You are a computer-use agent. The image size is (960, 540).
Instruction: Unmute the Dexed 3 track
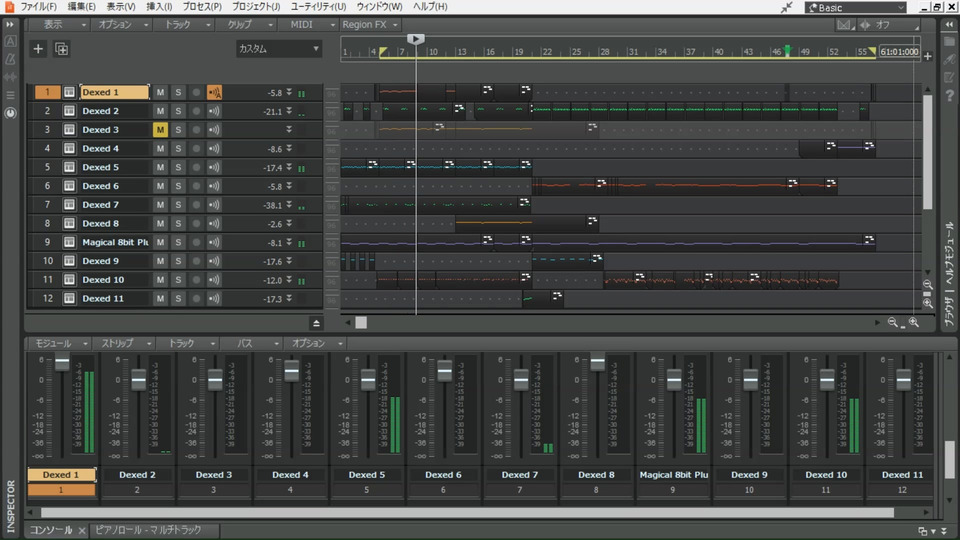160,130
